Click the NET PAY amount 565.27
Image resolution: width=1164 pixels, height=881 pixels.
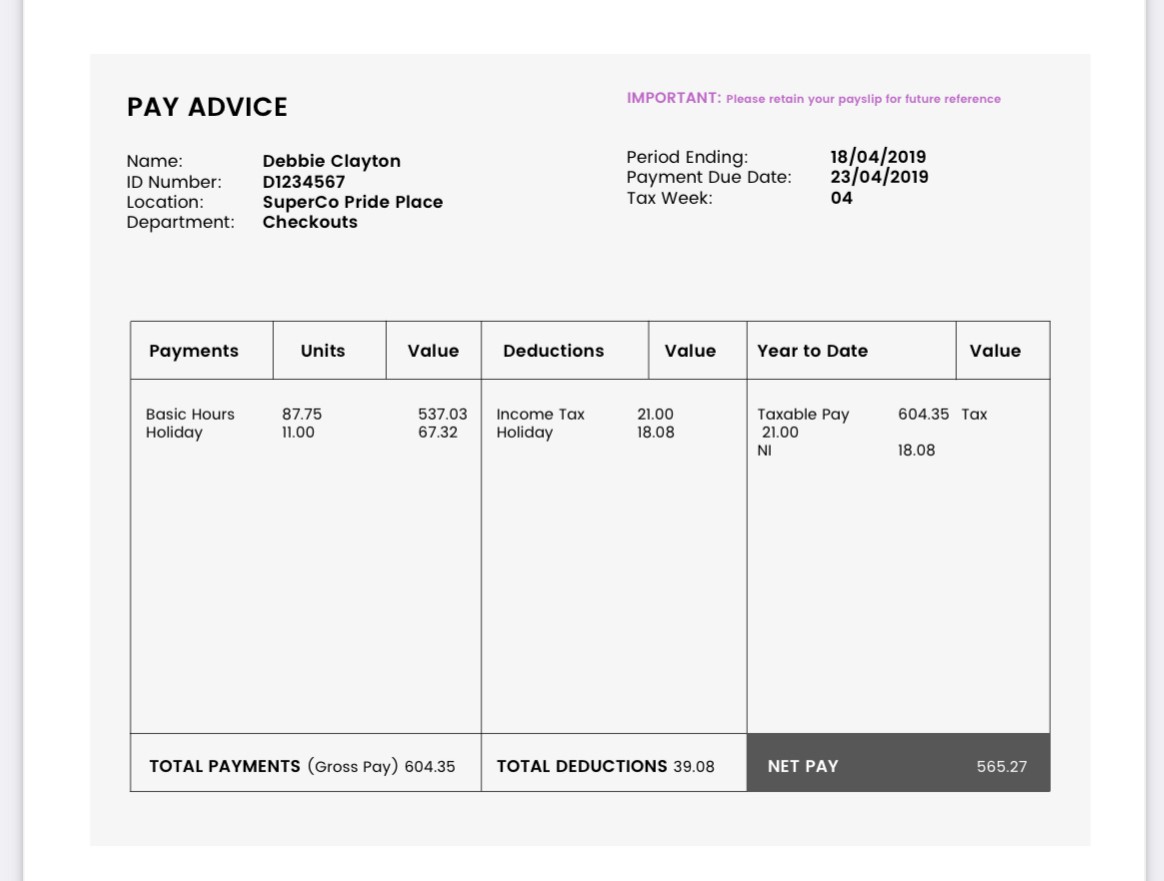click(x=1001, y=767)
